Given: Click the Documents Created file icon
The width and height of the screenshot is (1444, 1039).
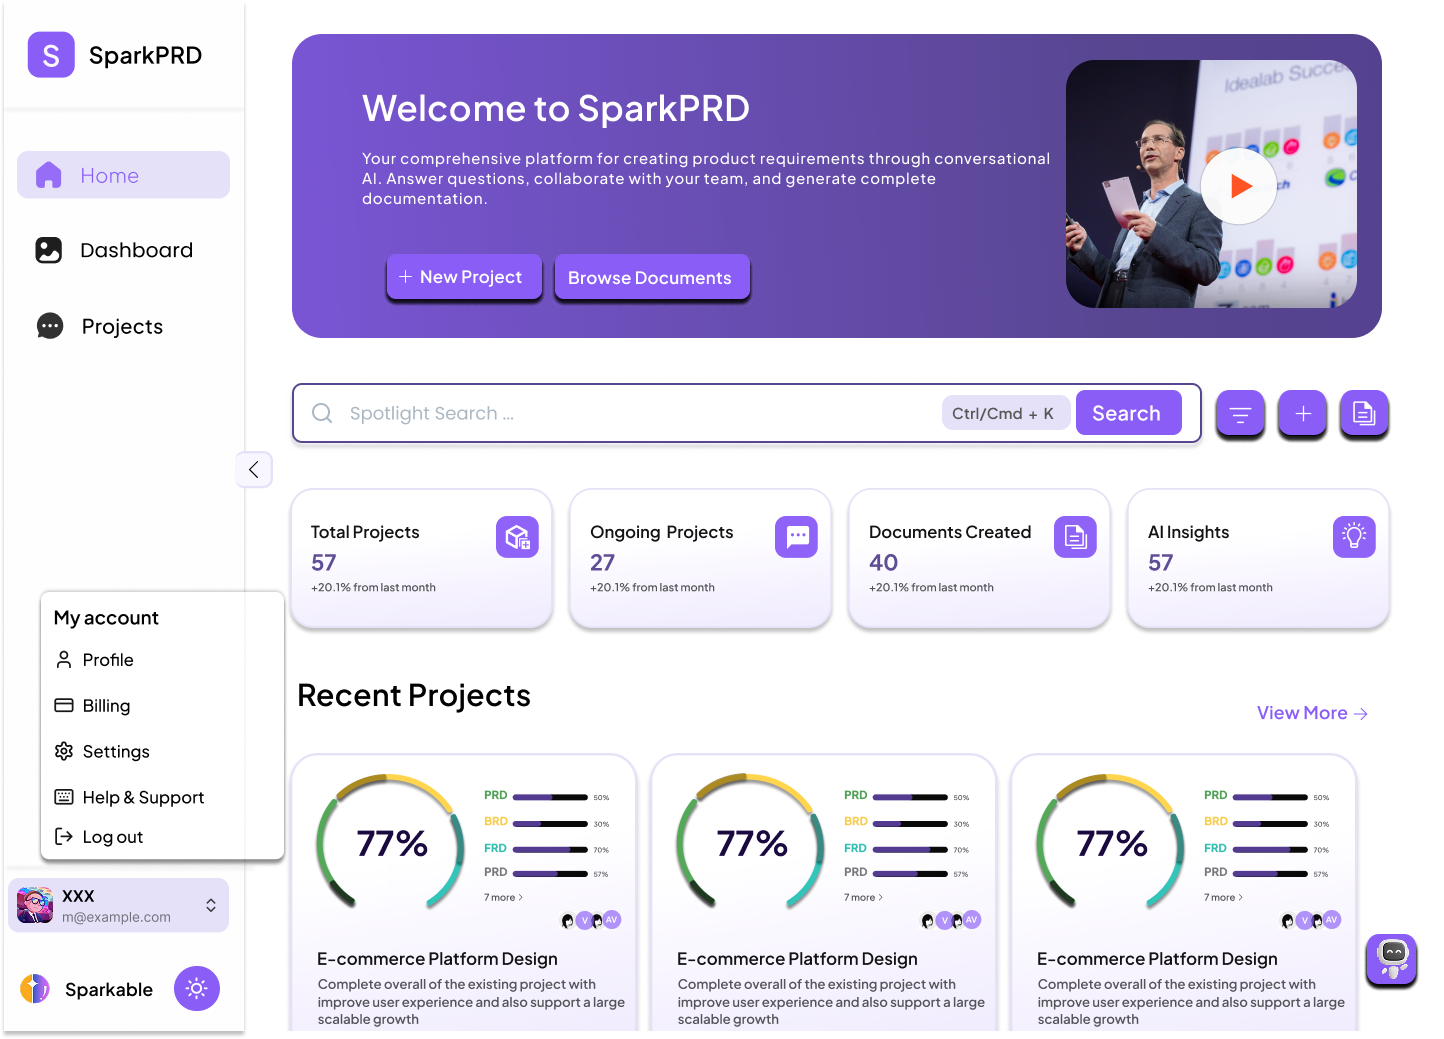Looking at the screenshot, I should point(1075,537).
